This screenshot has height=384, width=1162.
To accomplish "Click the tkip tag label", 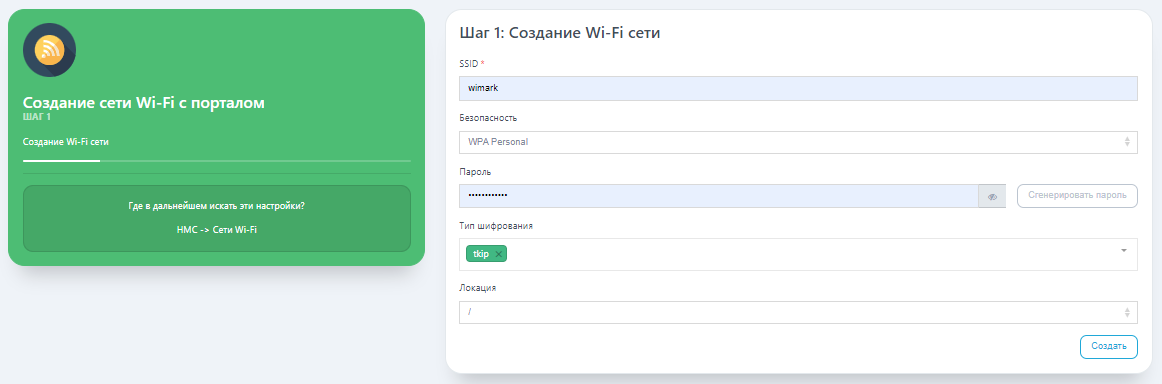I will pos(481,254).
